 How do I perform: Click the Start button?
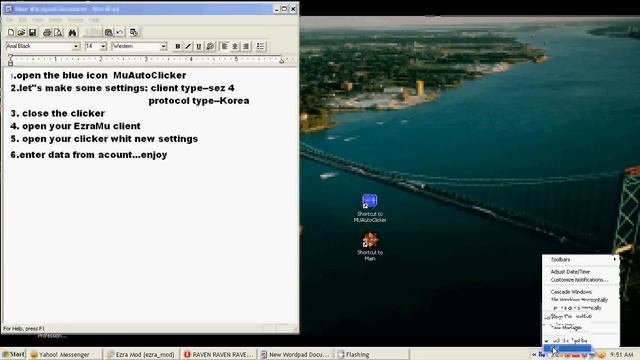pos(13,354)
